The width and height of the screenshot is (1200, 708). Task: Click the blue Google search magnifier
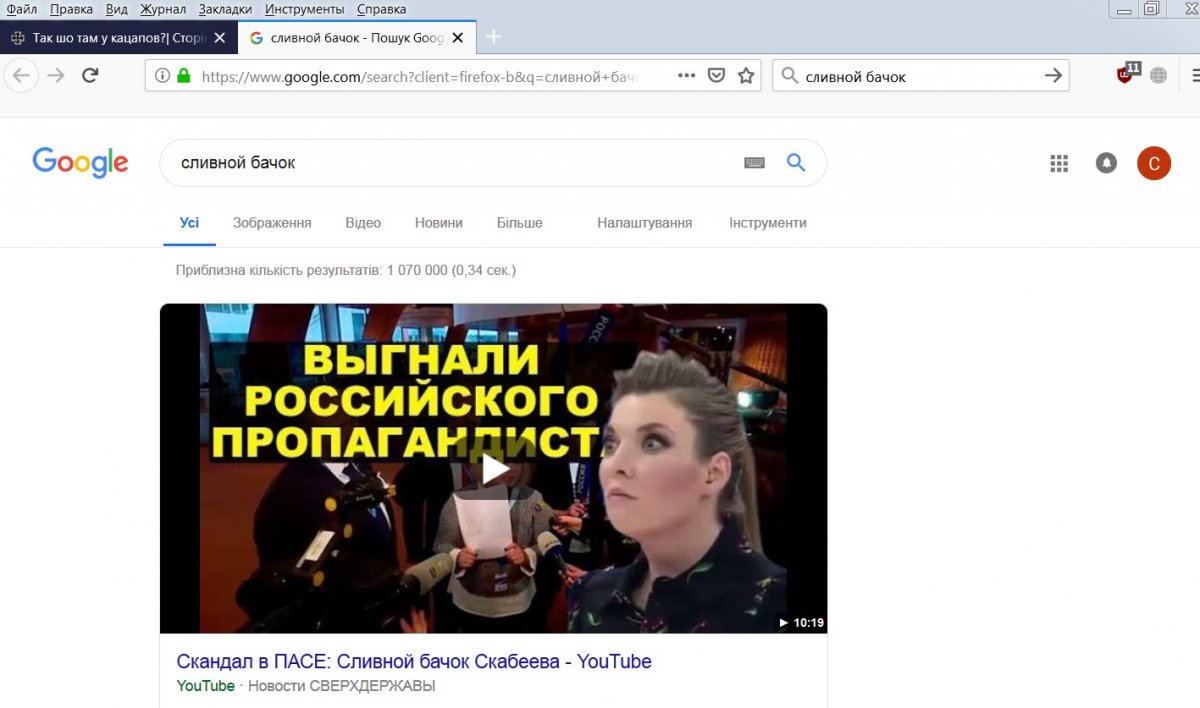coord(796,163)
